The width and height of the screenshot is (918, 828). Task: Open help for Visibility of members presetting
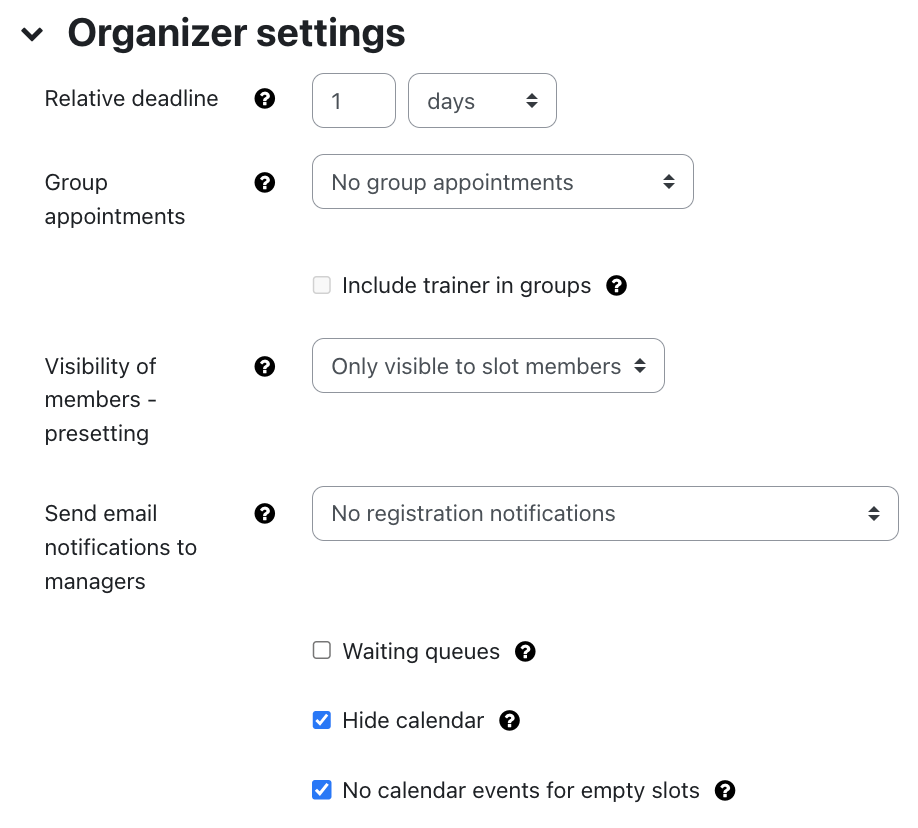(264, 366)
